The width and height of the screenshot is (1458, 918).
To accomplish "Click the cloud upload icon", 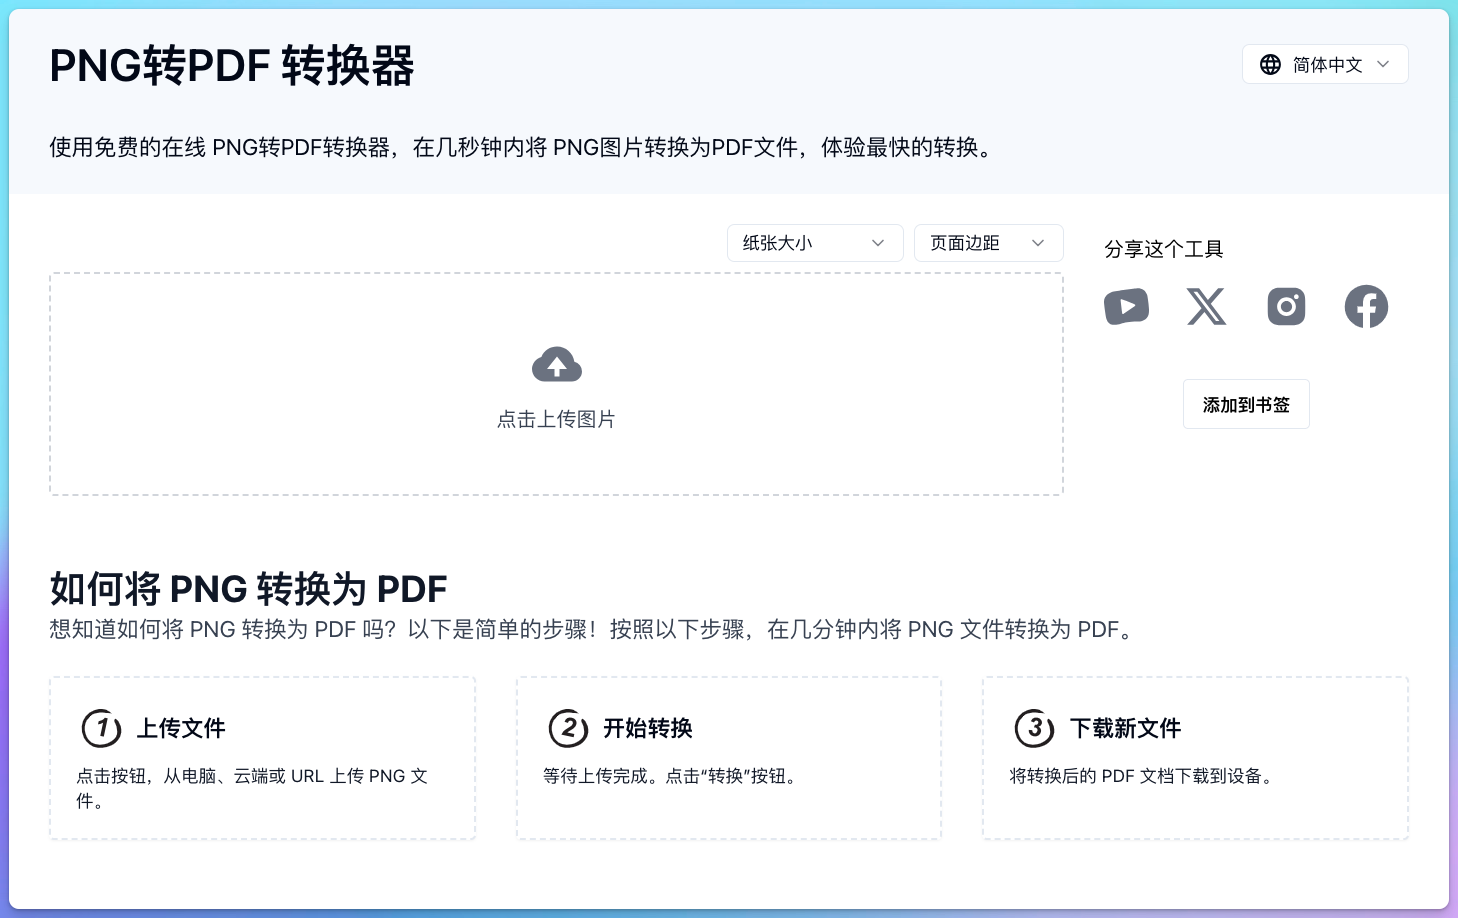I will 557,364.
